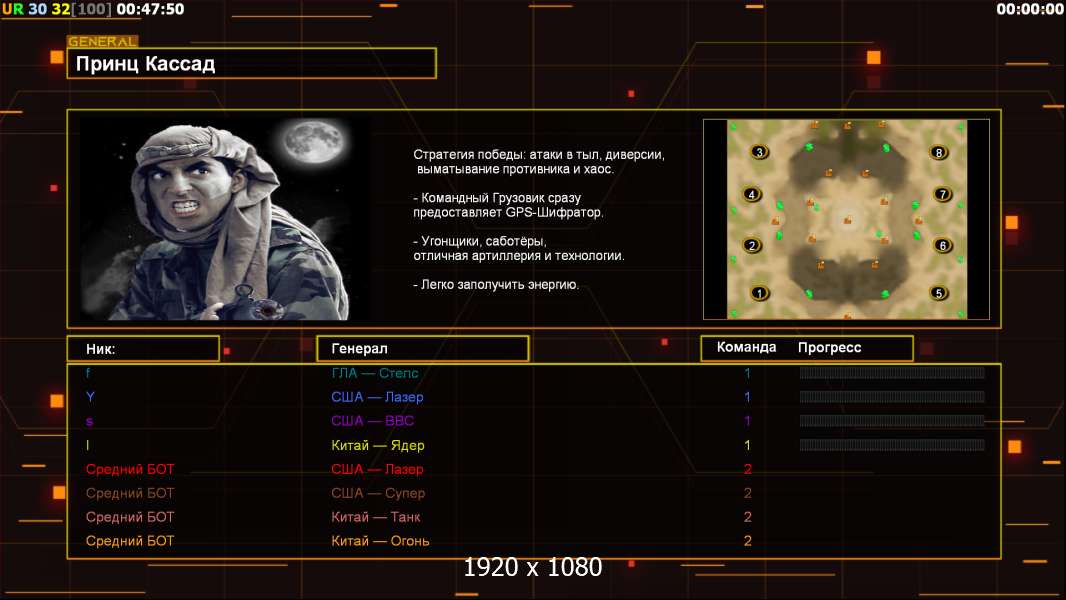Click the 00:47:50 timer at top left
This screenshot has width=1066, height=600.
point(150,9)
